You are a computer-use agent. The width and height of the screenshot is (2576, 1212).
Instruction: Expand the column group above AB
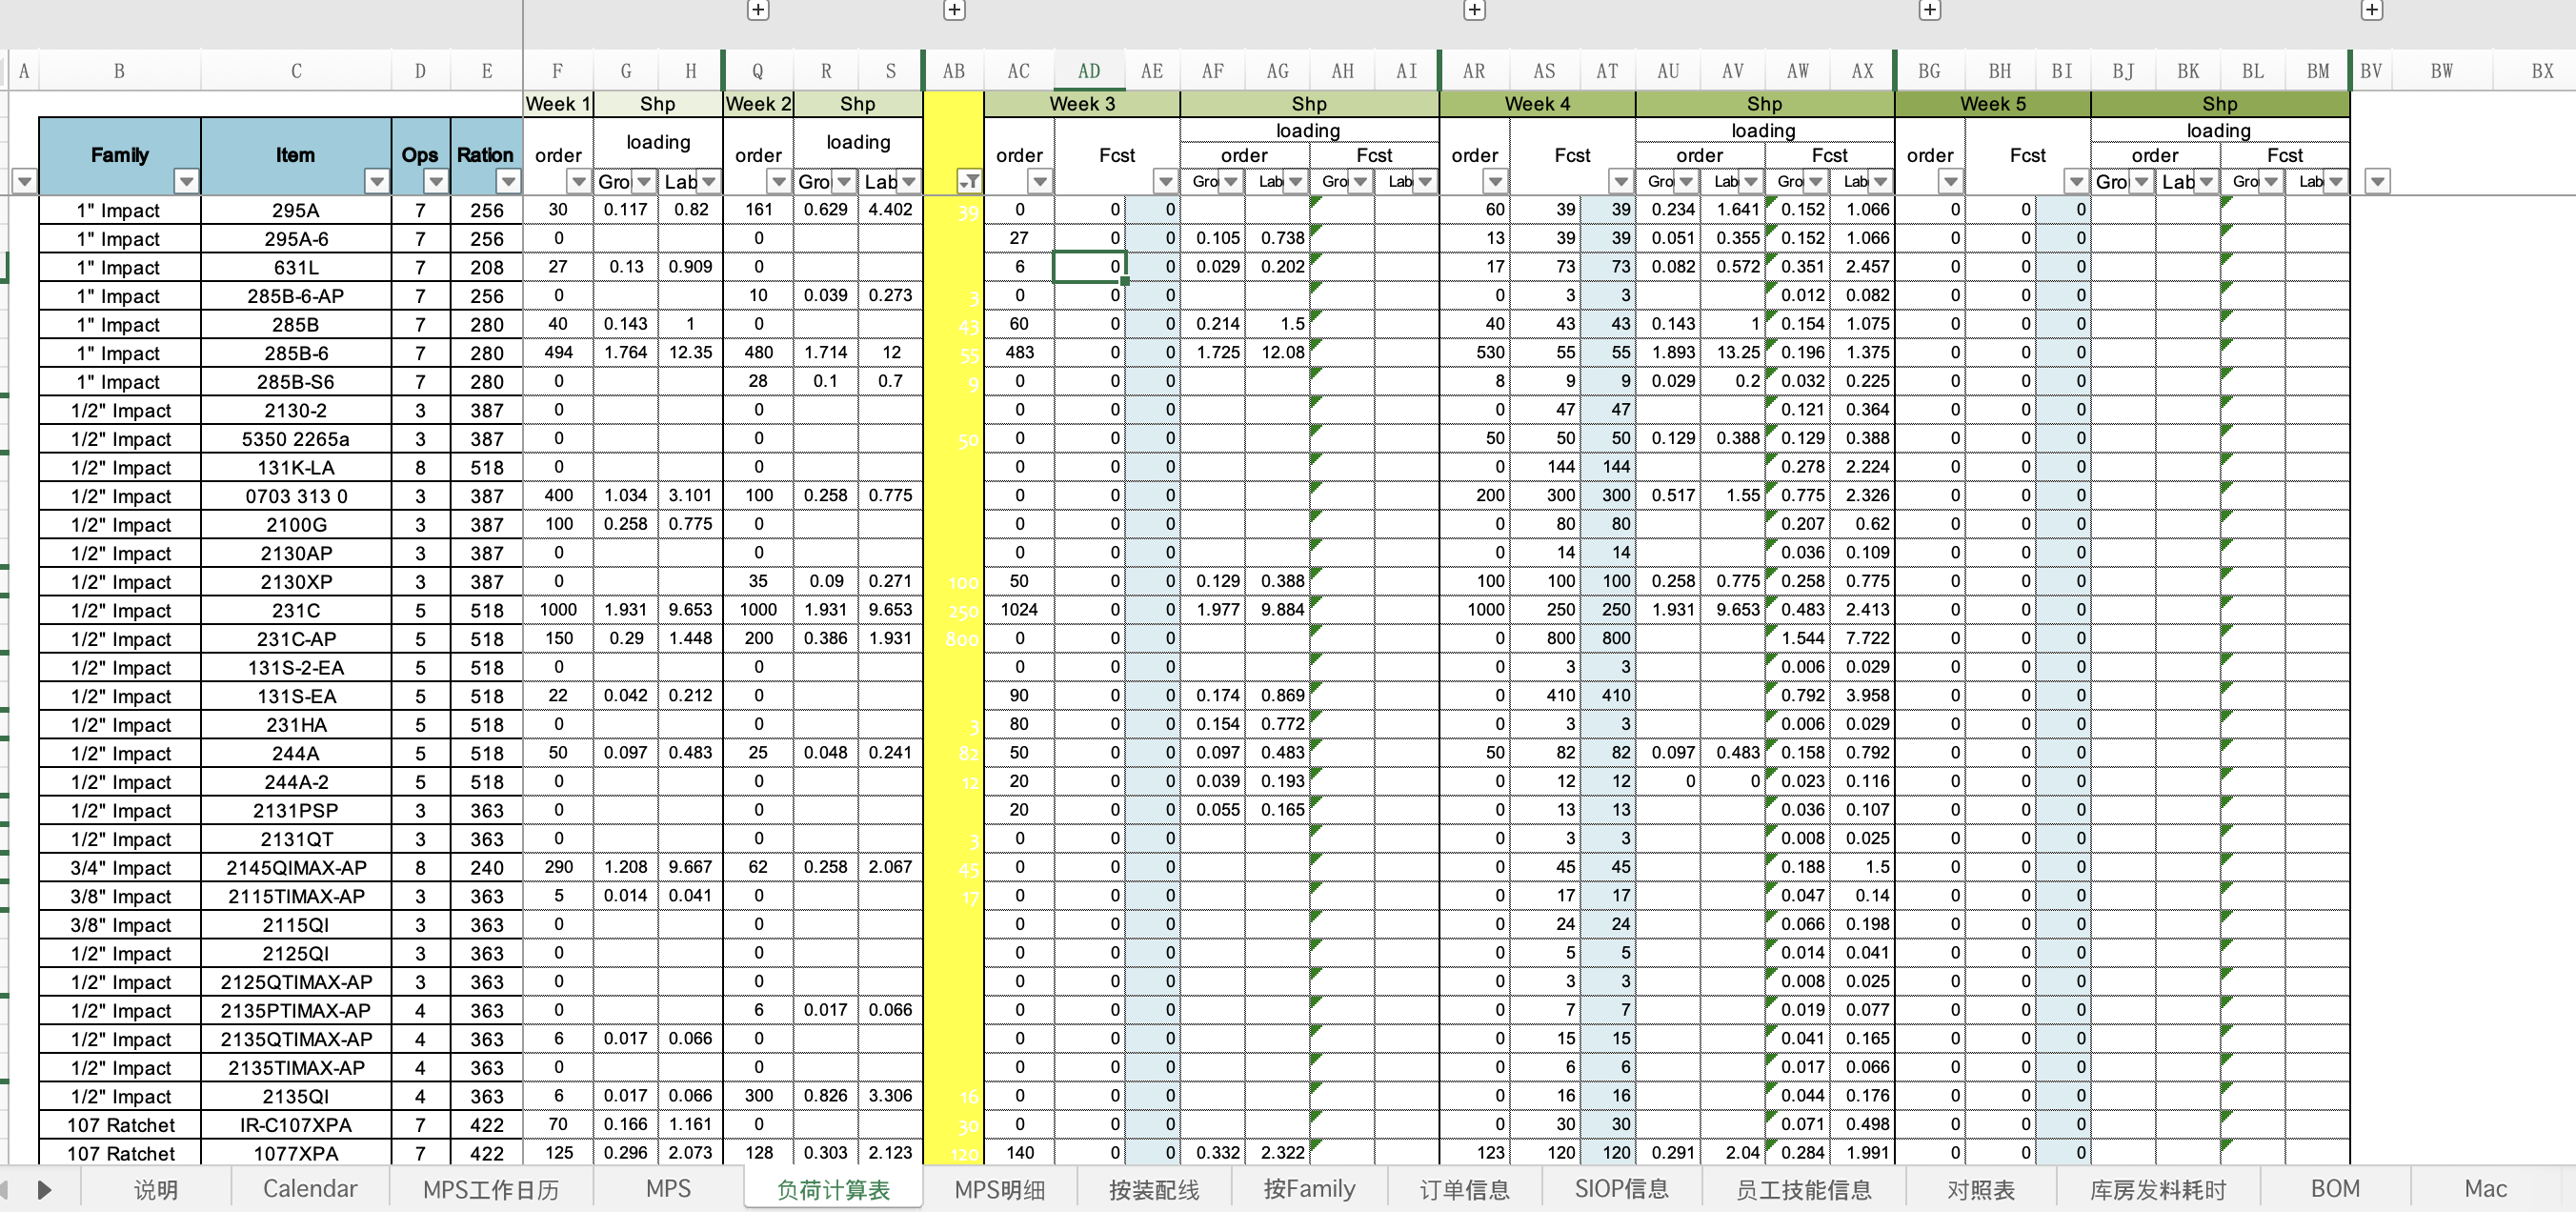954,10
